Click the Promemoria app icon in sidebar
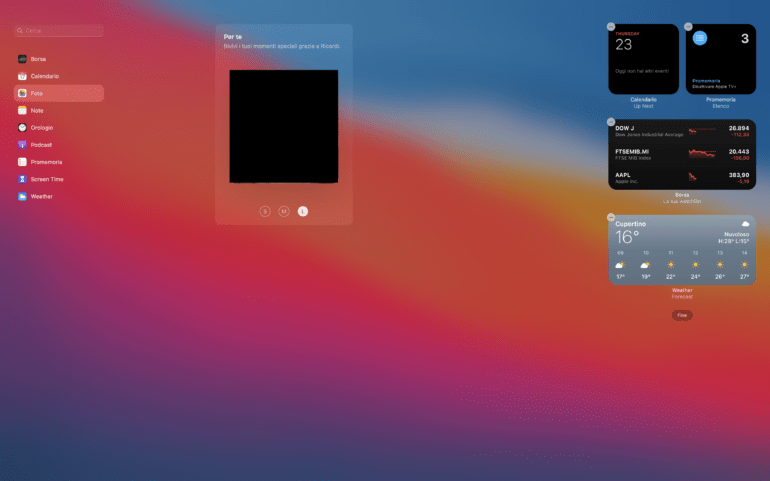This screenshot has width=770, height=481. pyautogui.click(x=22, y=162)
